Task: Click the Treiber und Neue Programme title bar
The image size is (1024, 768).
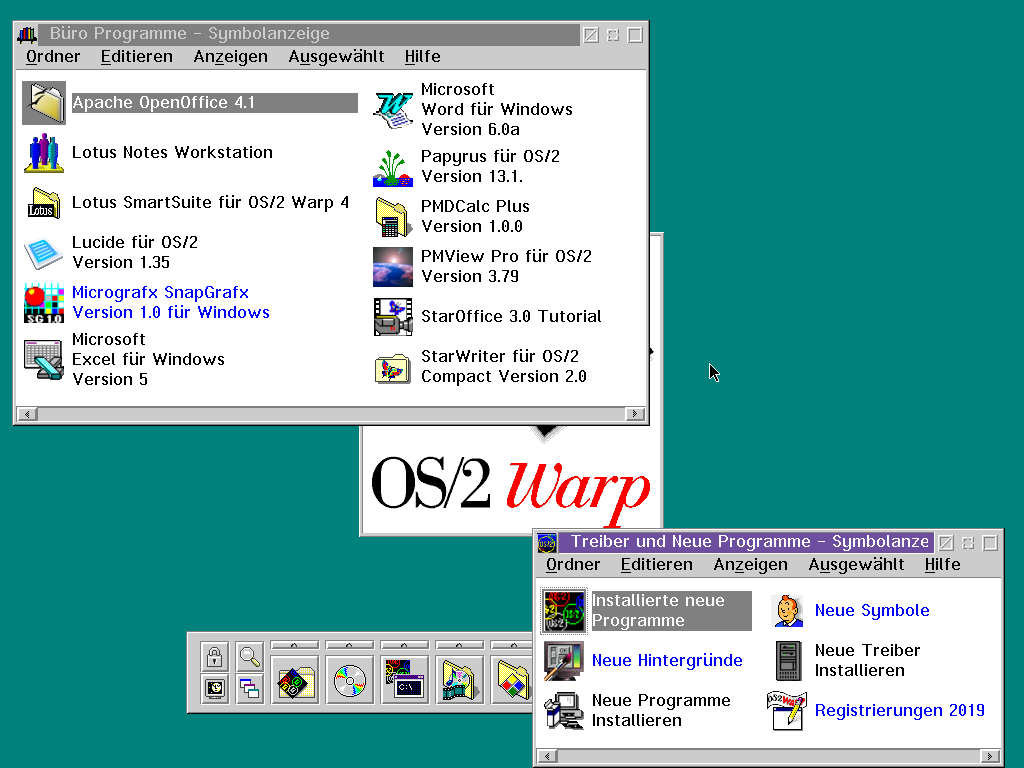Action: pyautogui.click(x=746, y=542)
